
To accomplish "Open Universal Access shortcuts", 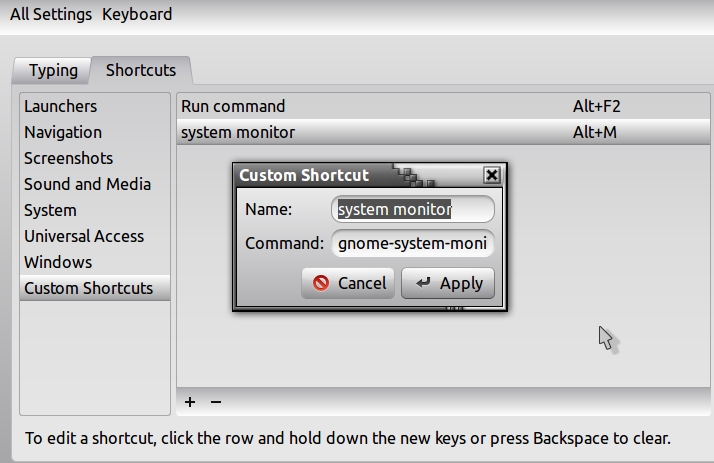I will [84, 236].
